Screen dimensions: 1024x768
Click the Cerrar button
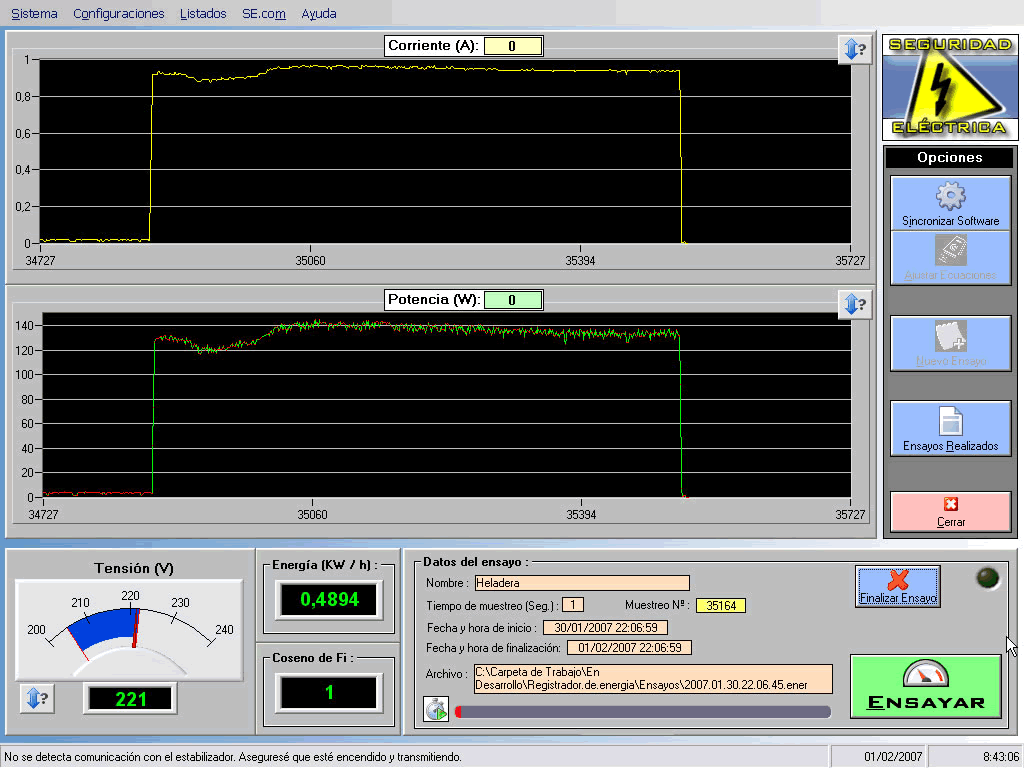pos(950,511)
